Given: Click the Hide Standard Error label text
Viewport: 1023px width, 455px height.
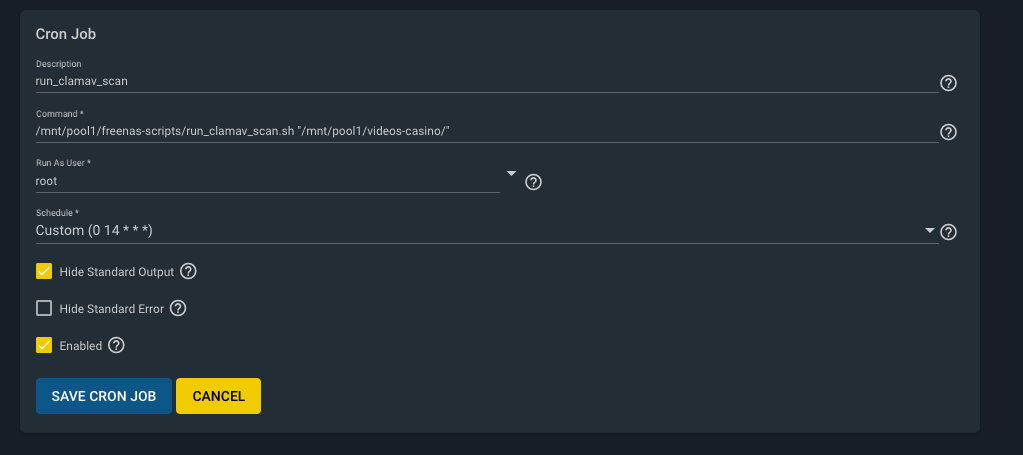Looking at the screenshot, I should [x=111, y=309].
